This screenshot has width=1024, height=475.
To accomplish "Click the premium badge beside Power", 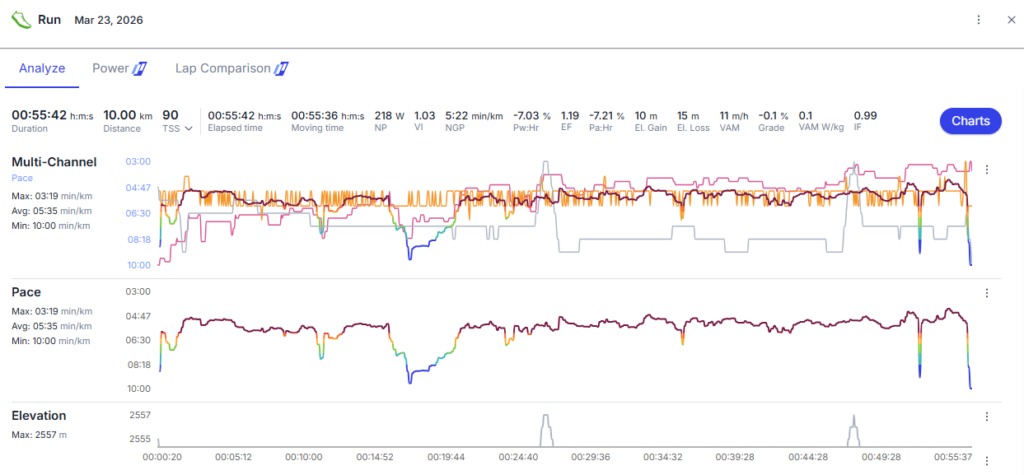I will pos(140,69).
